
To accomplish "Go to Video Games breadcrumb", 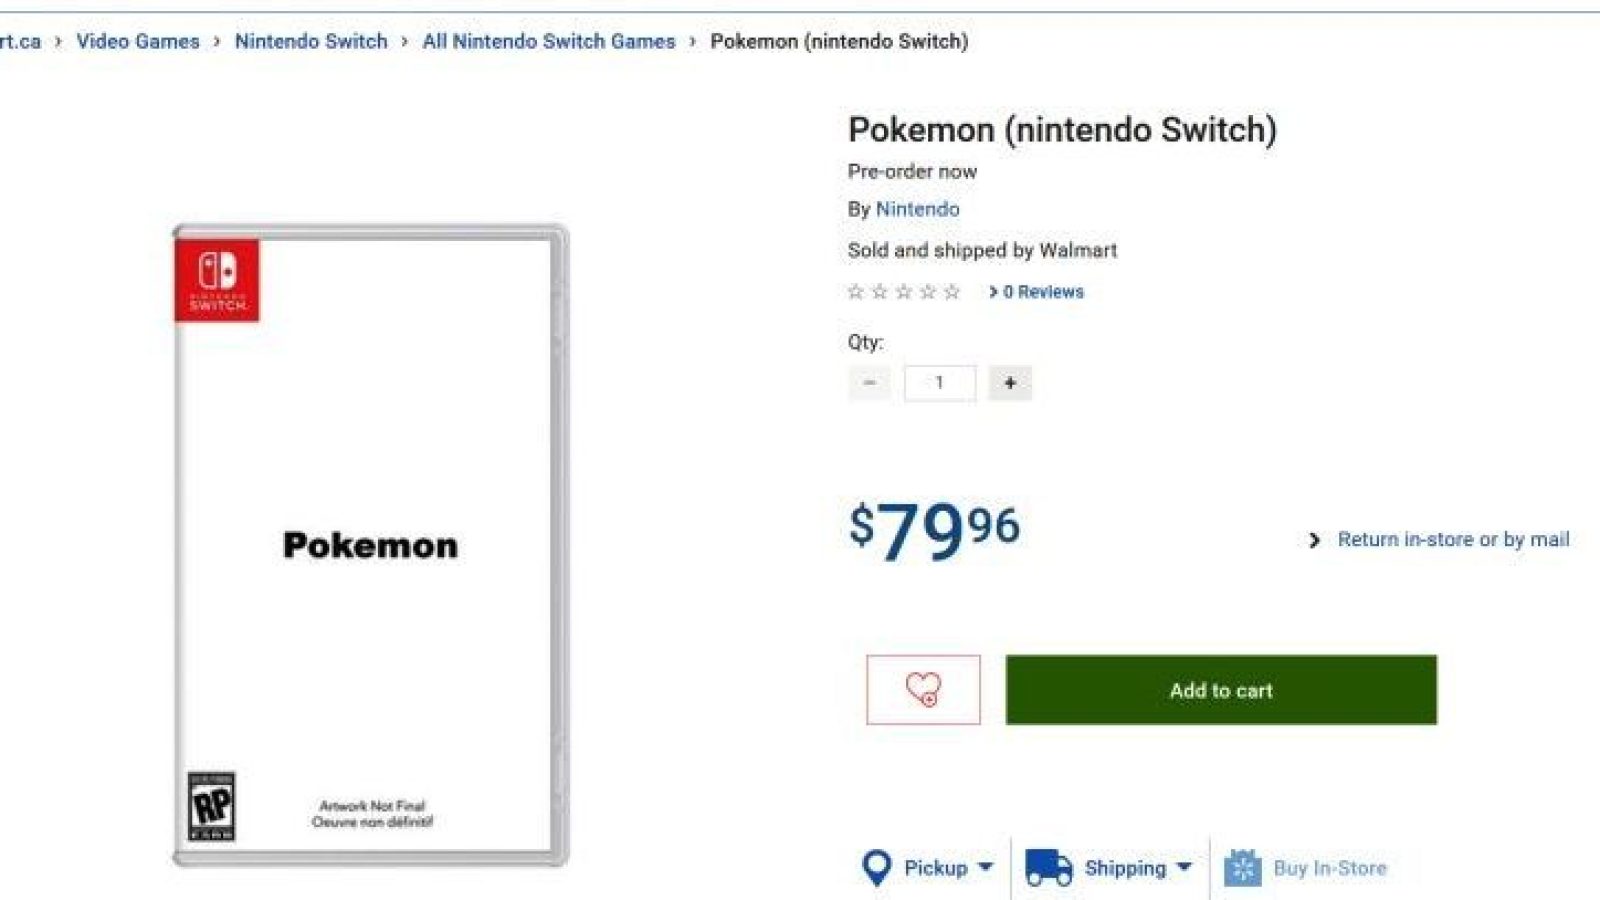I will pos(138,41).
